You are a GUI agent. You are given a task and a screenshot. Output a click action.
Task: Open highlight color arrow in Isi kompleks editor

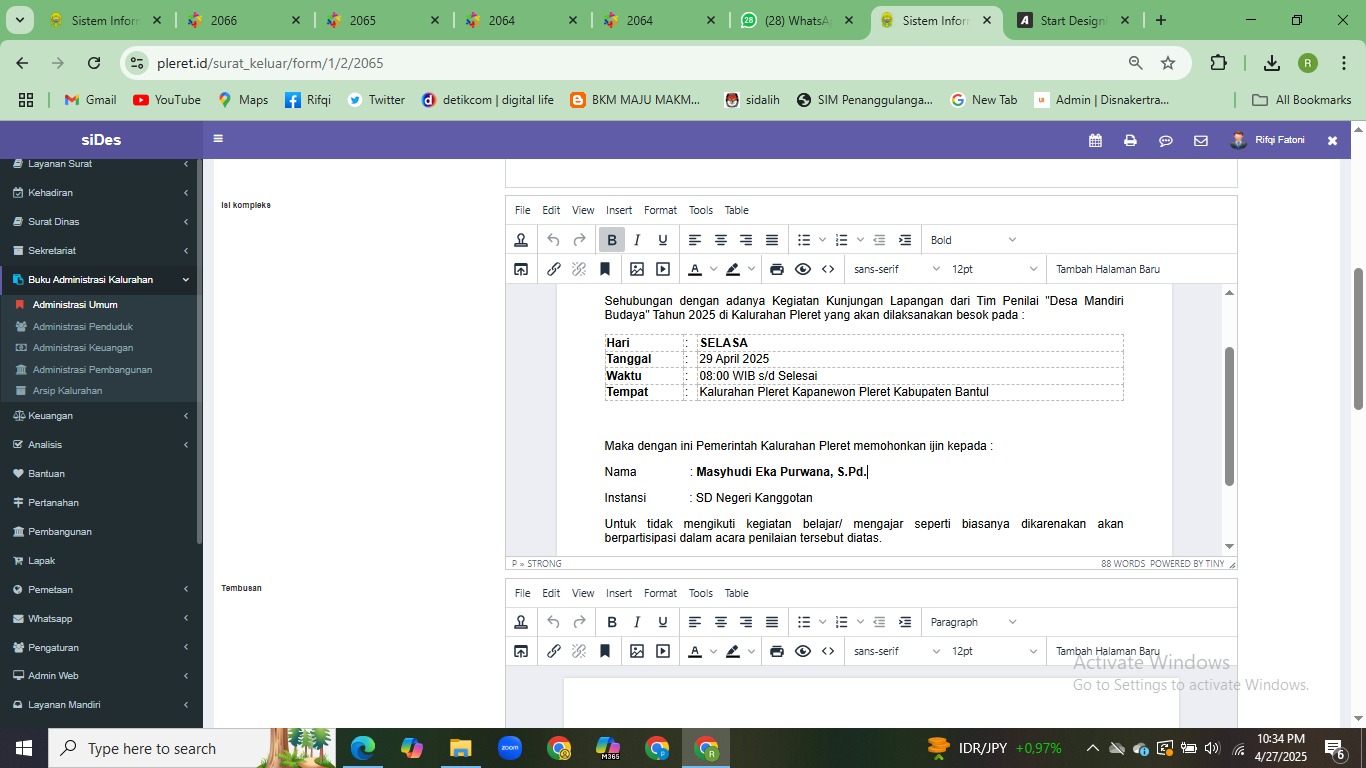pyautogui.click(x=751, y=269)
